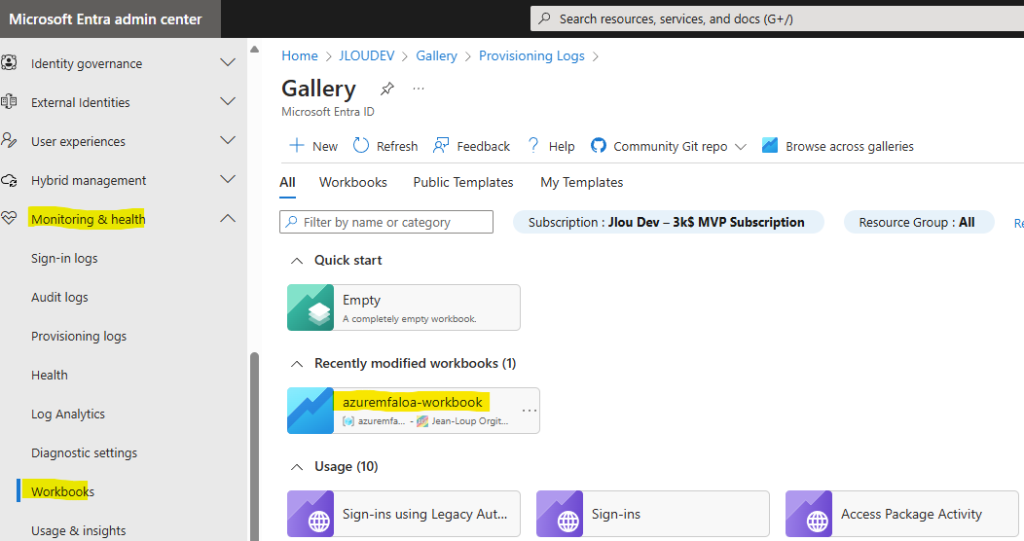Open azuremfaloa-workbook tile ellipsis menu
The height and width of the screenshot is (541, 1024).
tap(530, 410)
